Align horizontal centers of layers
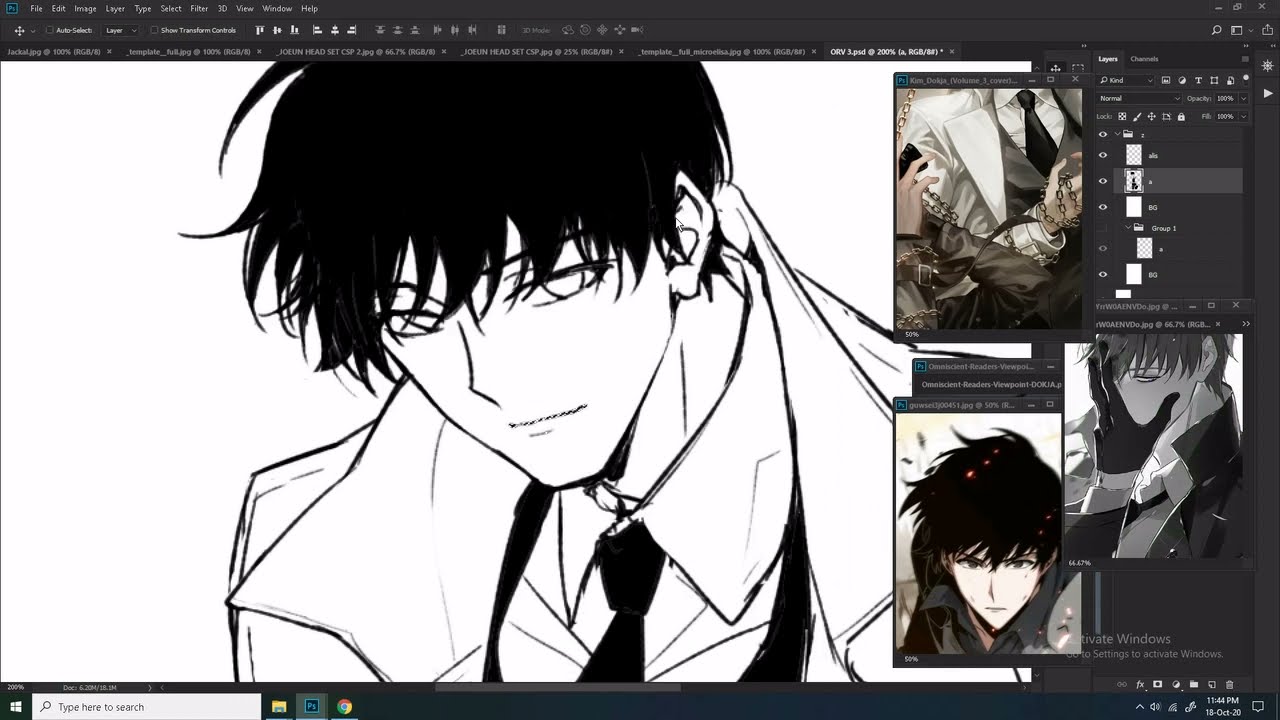 335,30
